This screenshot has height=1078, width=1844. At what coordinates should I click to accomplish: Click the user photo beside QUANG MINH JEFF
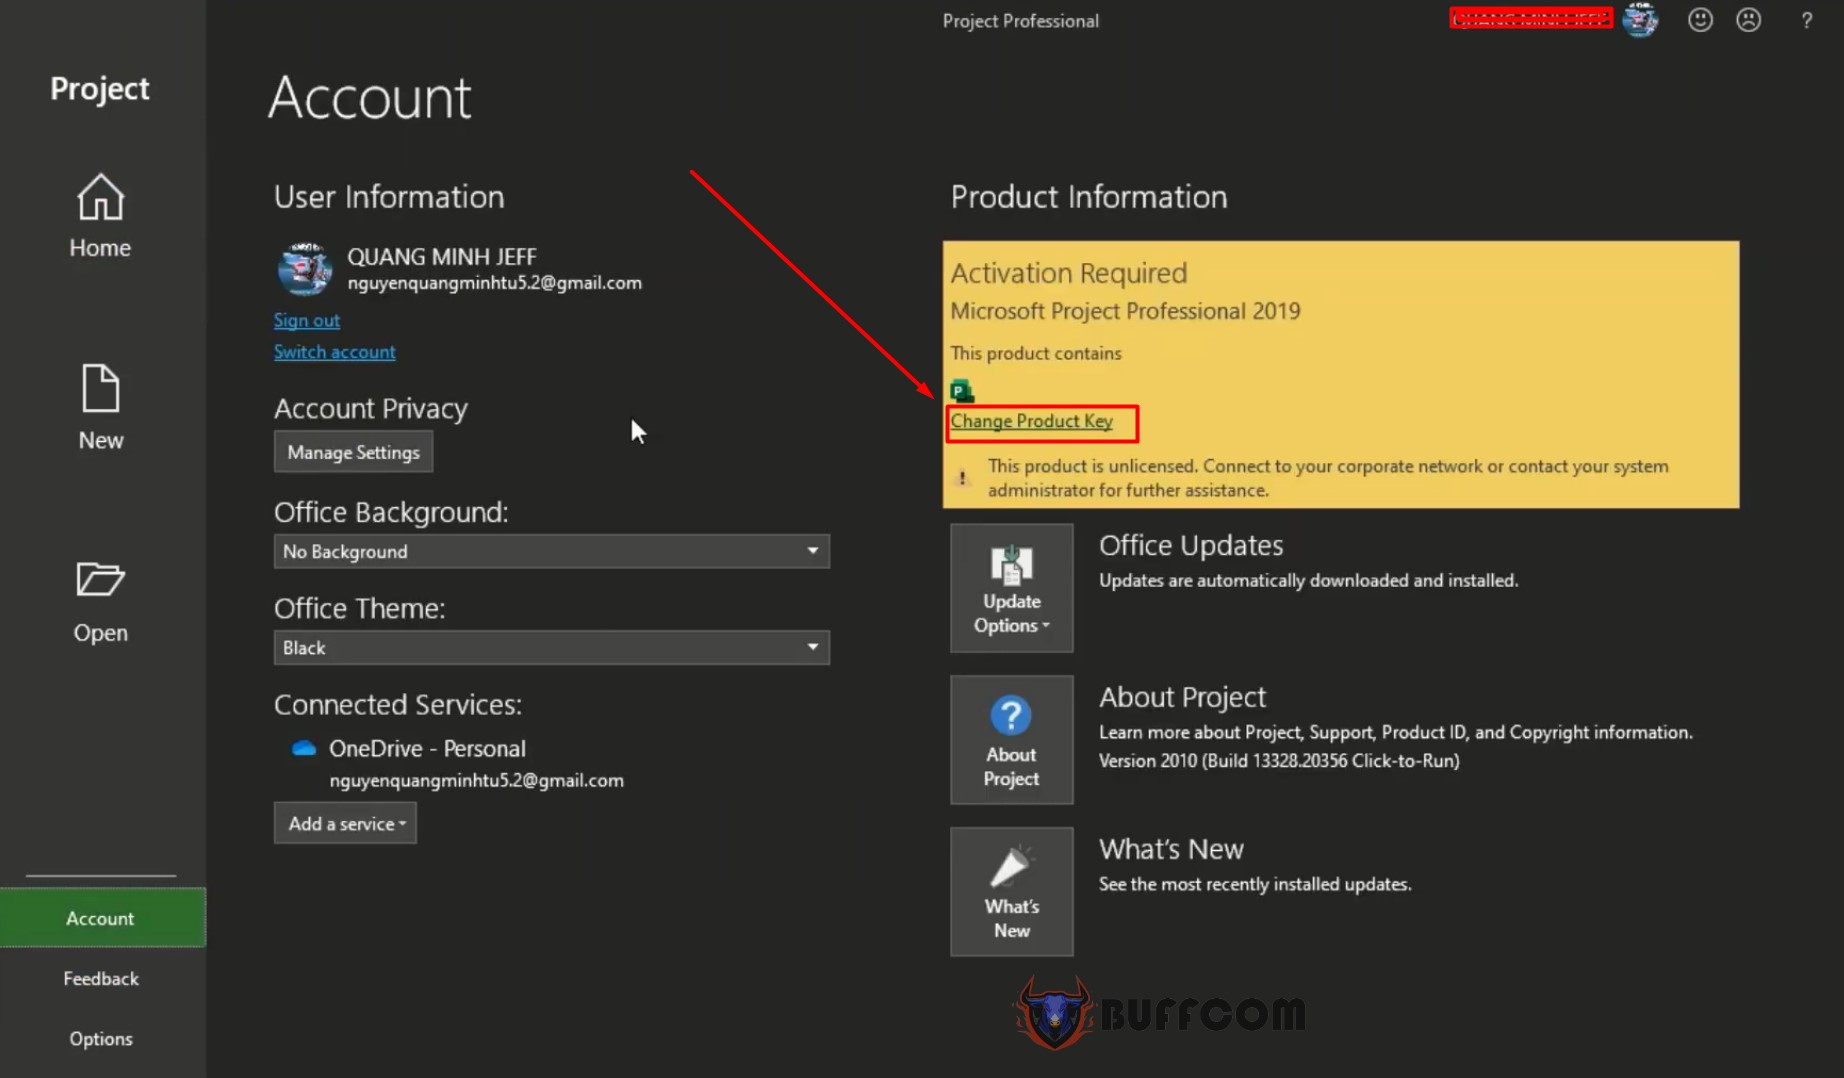(304, 268)
